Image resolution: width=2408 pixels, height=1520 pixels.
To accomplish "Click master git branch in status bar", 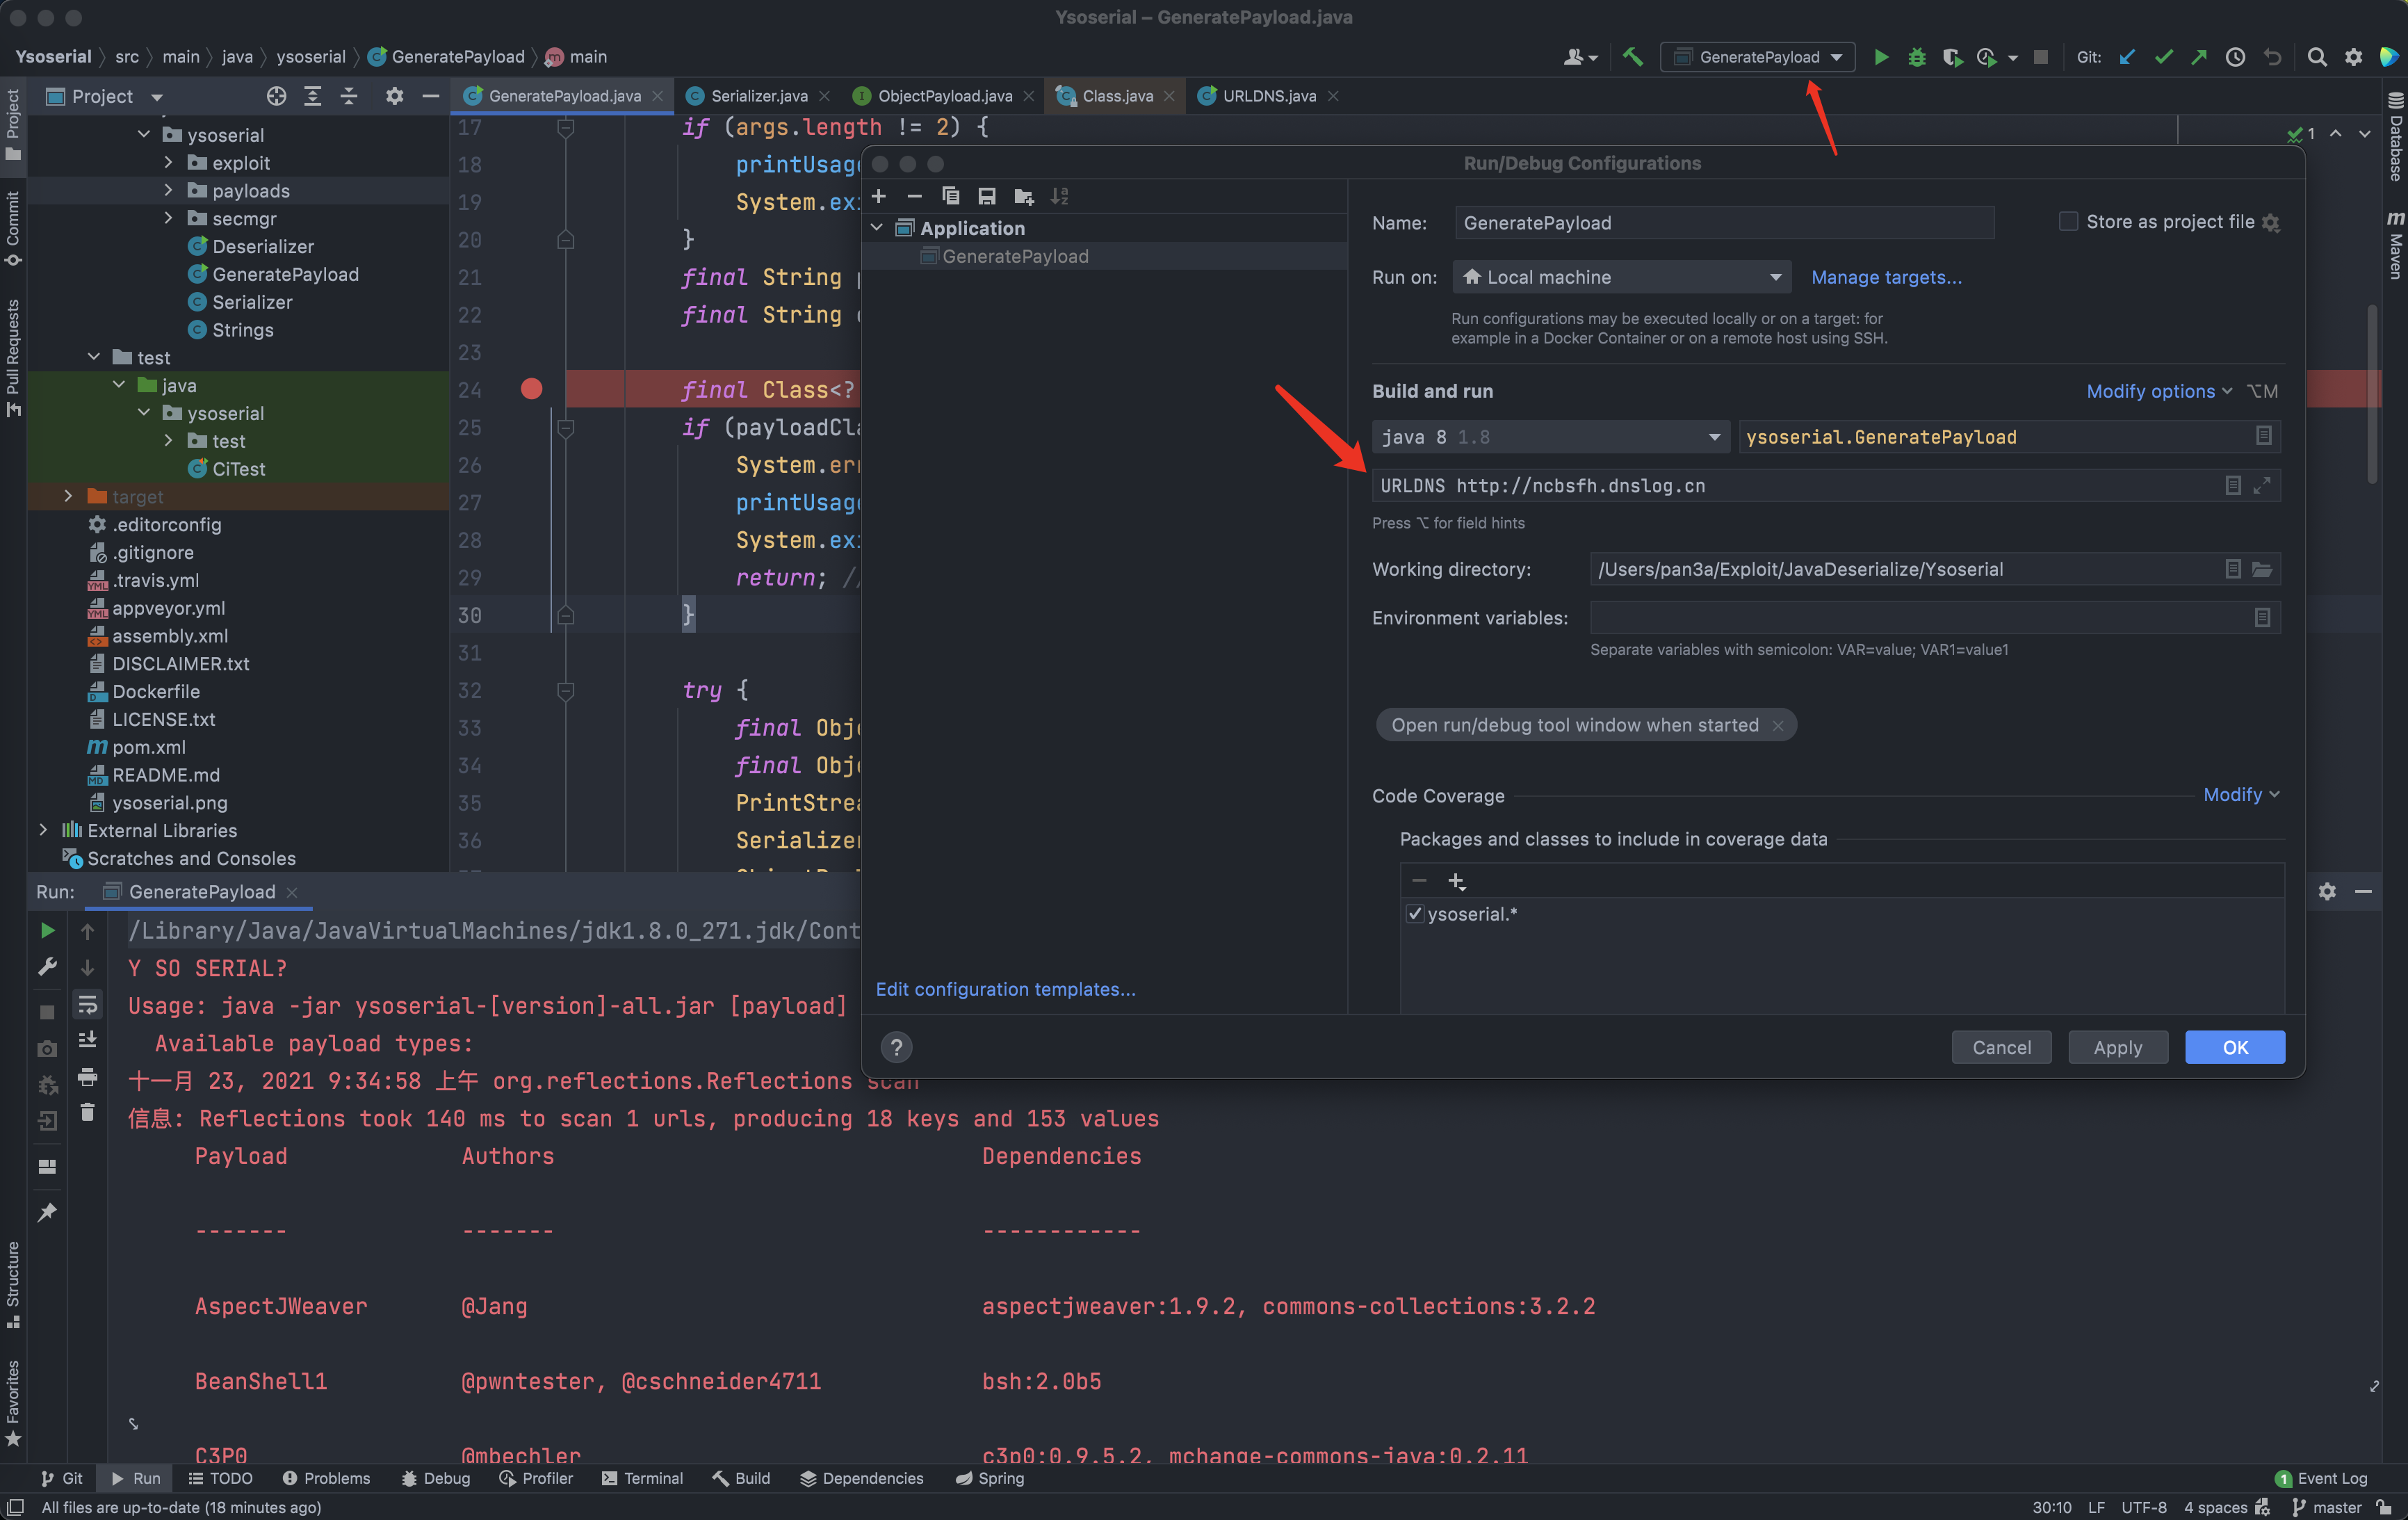I will (2326, 1507).
